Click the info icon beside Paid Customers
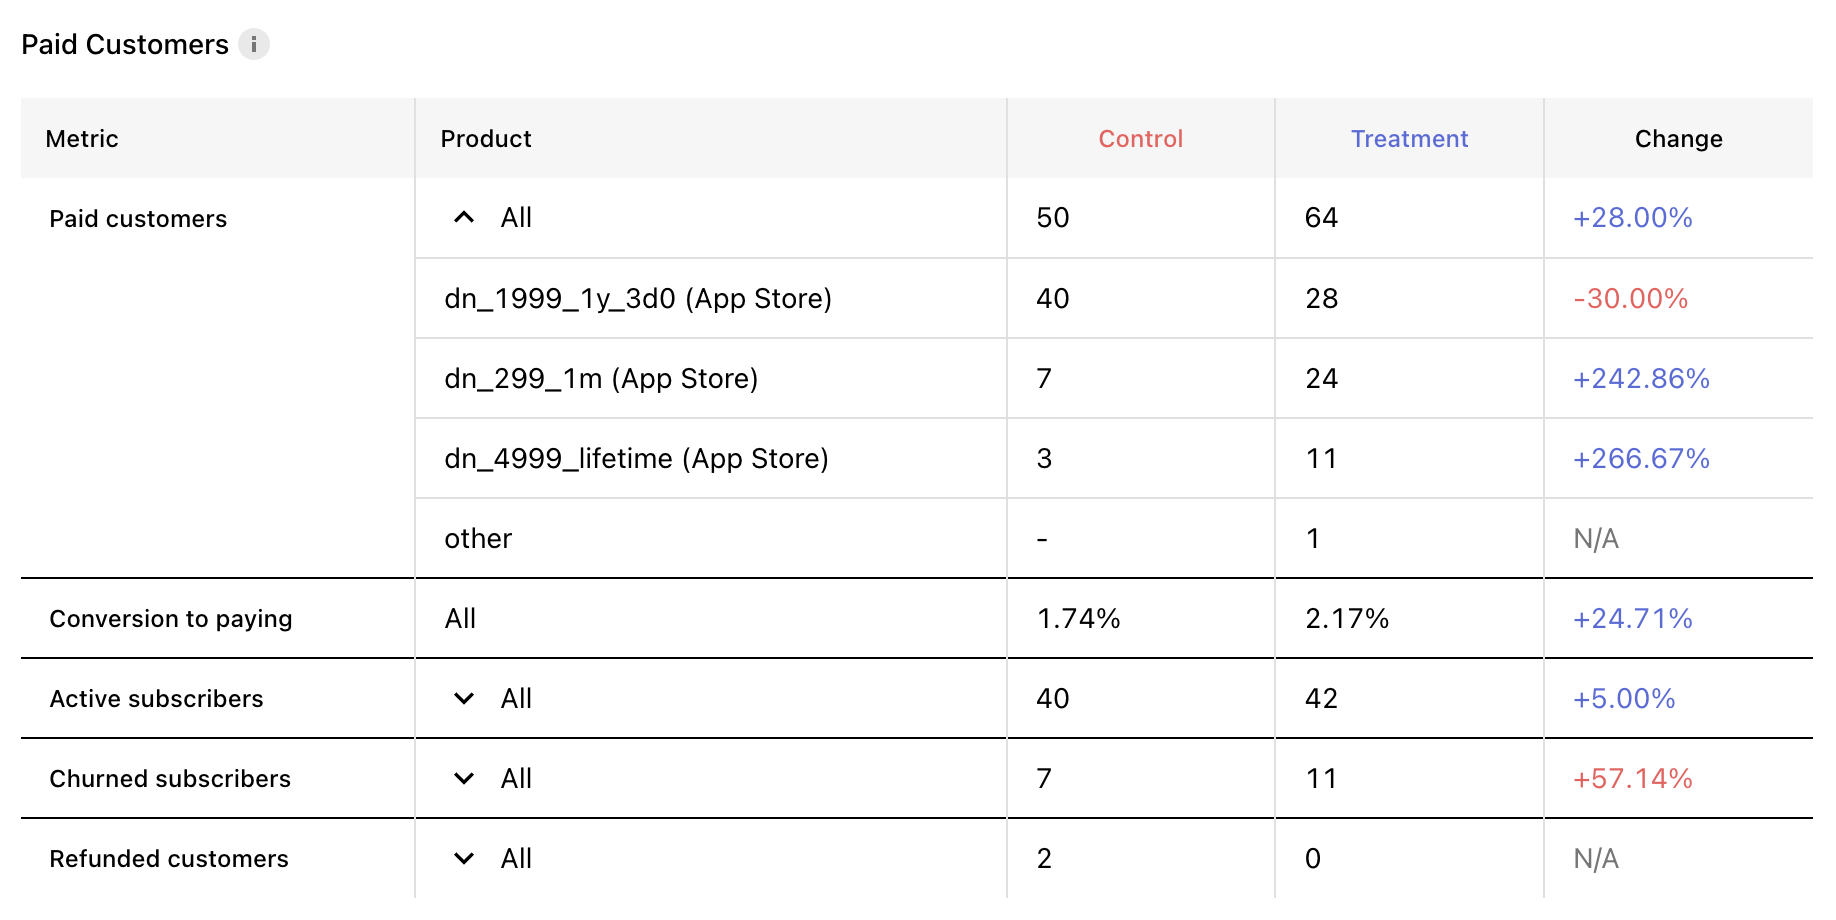Viewport: 1836px width, 920px height. coord(254,44)
